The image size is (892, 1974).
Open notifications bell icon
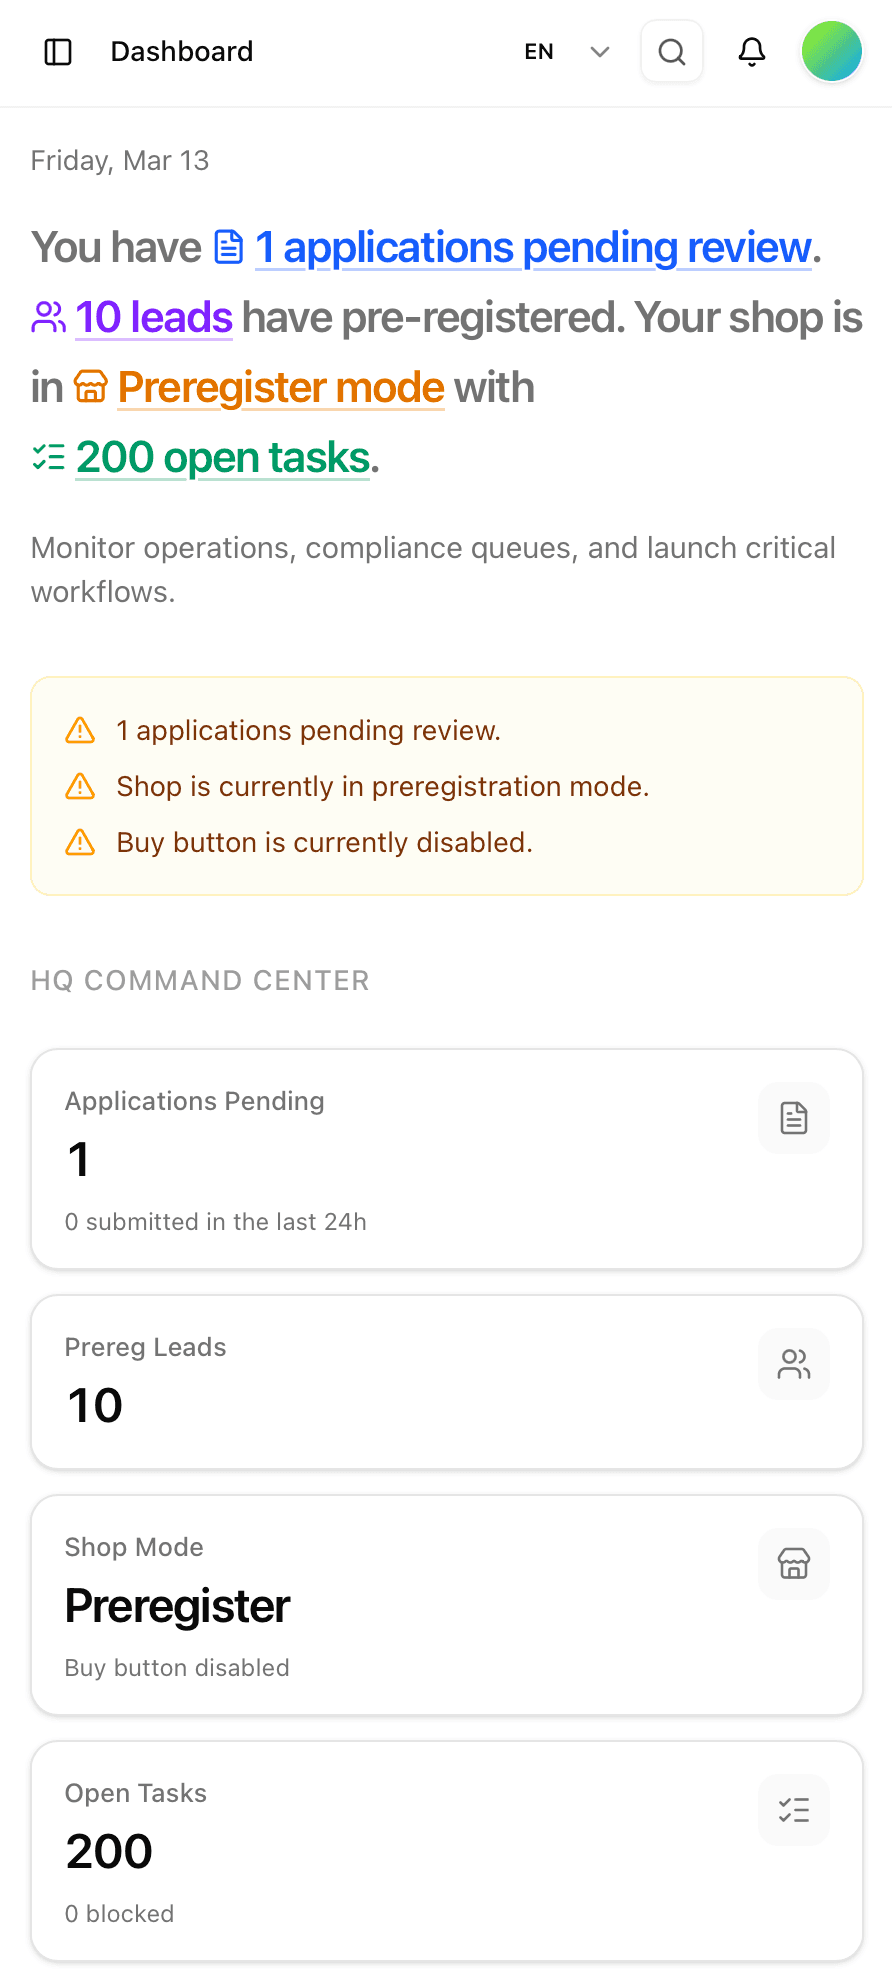(x=752, y=52)
